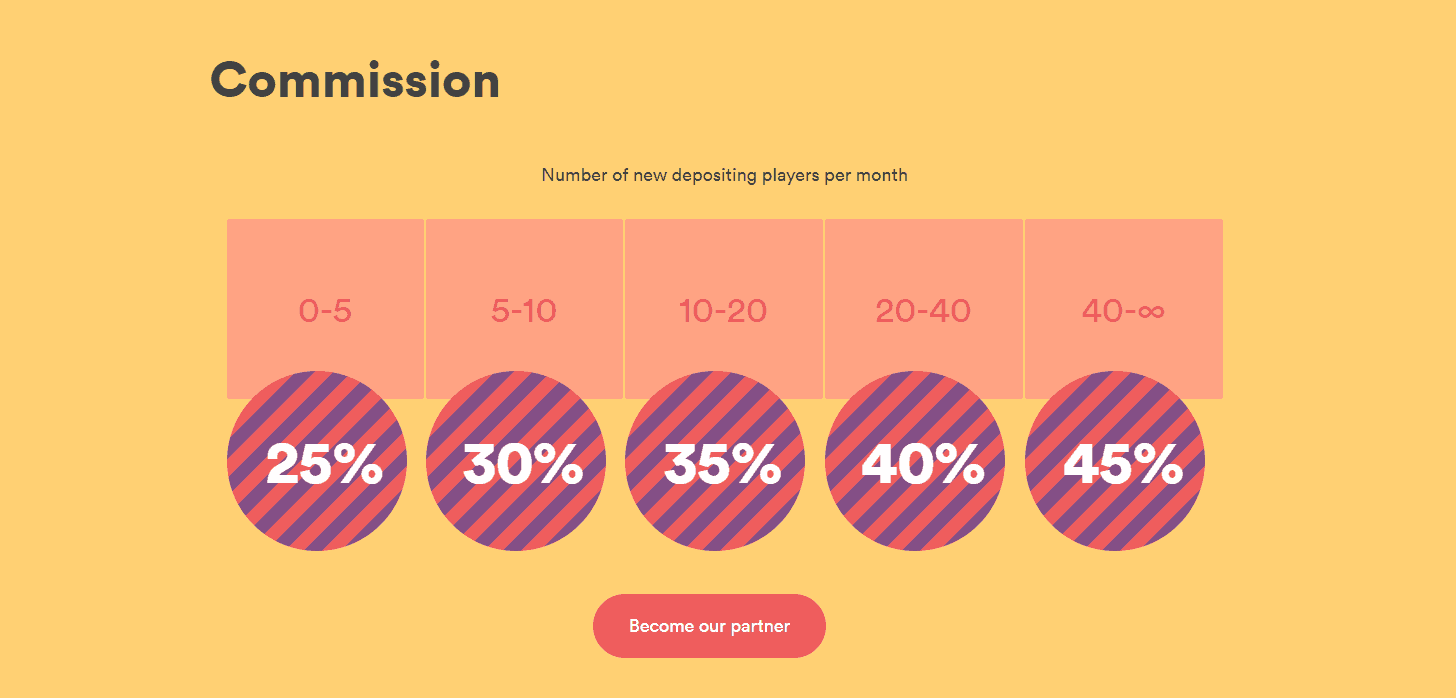Click the Become our partner button
Screen dimensions: 1456x698
(709, 626)
